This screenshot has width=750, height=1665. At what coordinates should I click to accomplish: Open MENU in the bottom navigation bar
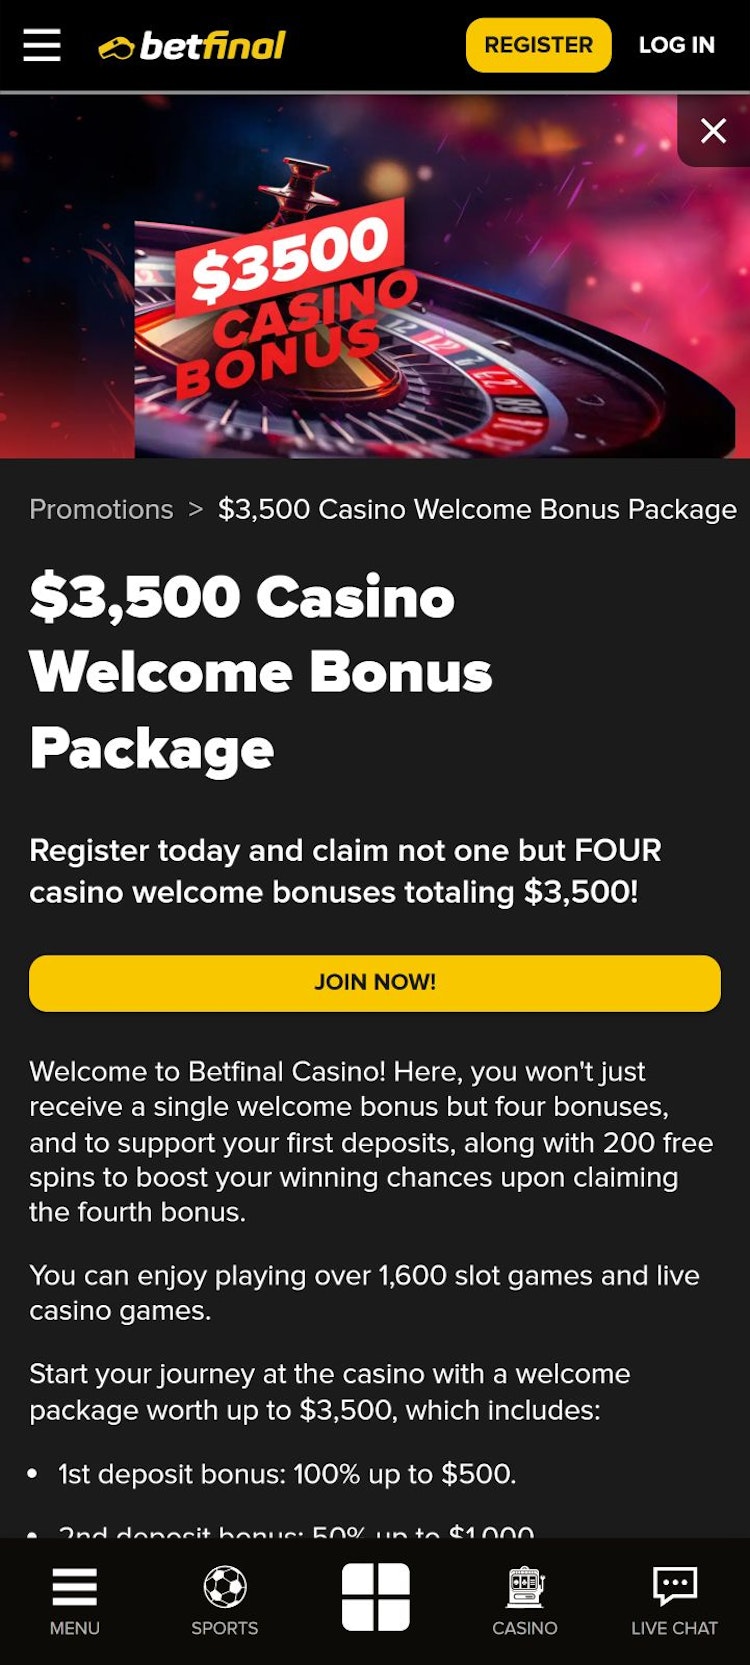pos(75,1601)
